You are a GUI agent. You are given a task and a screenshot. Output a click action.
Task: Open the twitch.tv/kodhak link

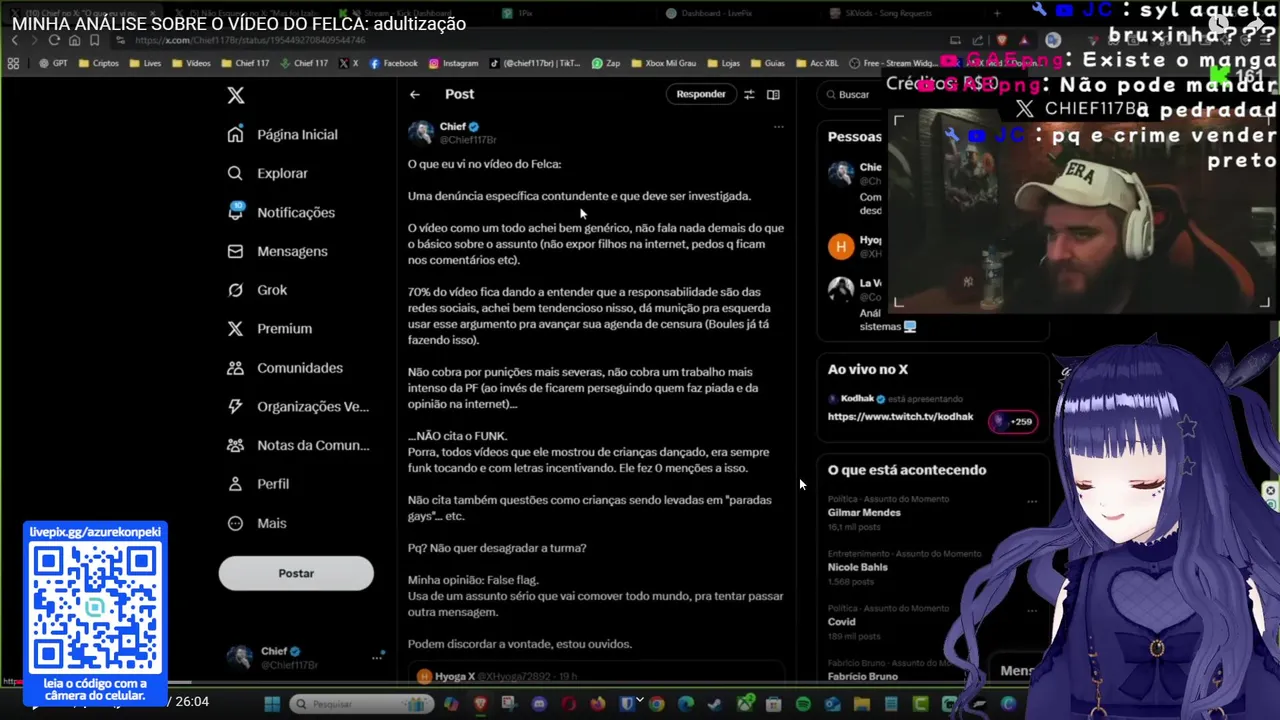[900, 417]
